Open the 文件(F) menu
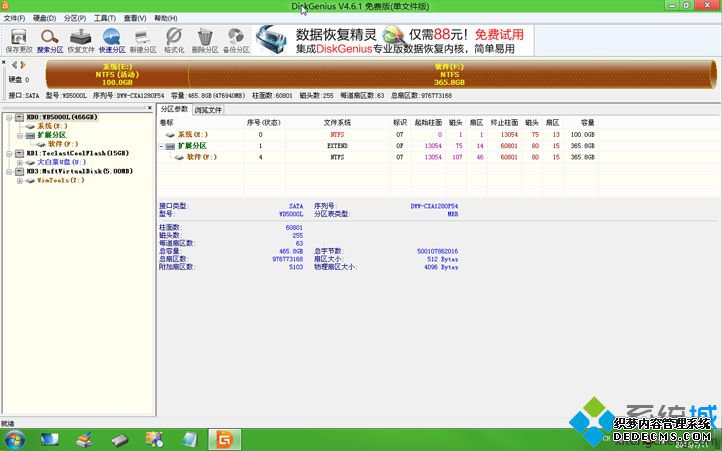This screenshot has height=451, width=722. (x=14, y=18)
